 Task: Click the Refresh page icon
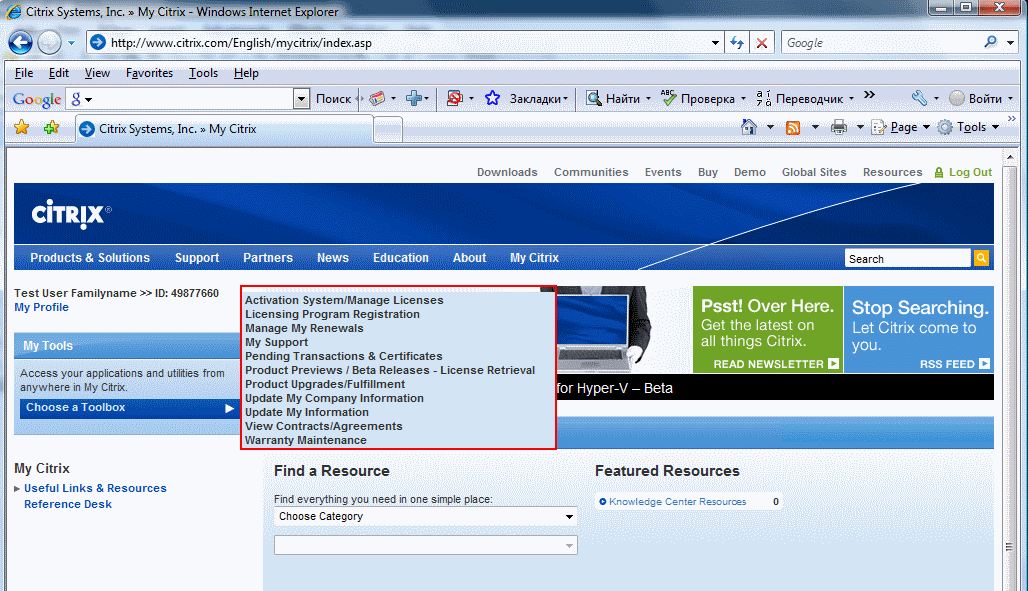pos(737,43)
